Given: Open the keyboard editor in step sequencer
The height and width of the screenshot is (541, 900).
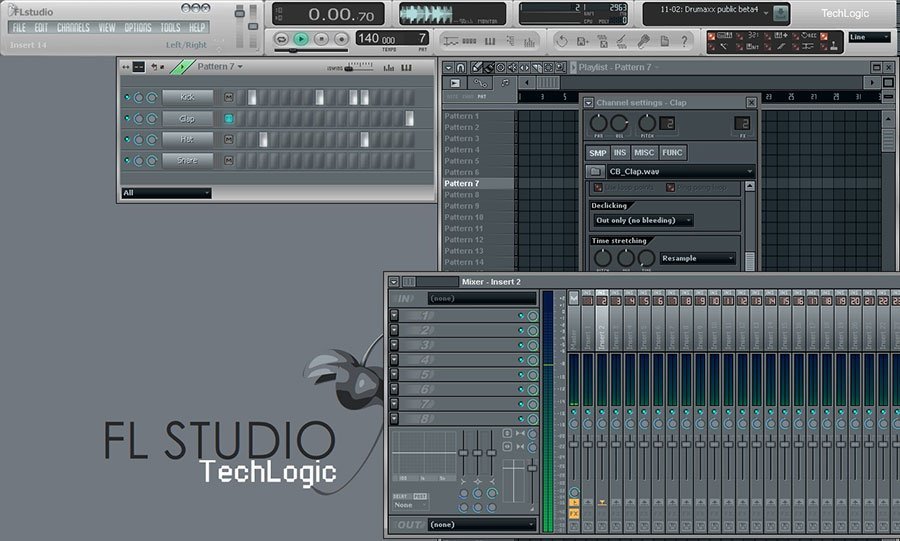Looking at the screenshot, I should click(406, 68).
